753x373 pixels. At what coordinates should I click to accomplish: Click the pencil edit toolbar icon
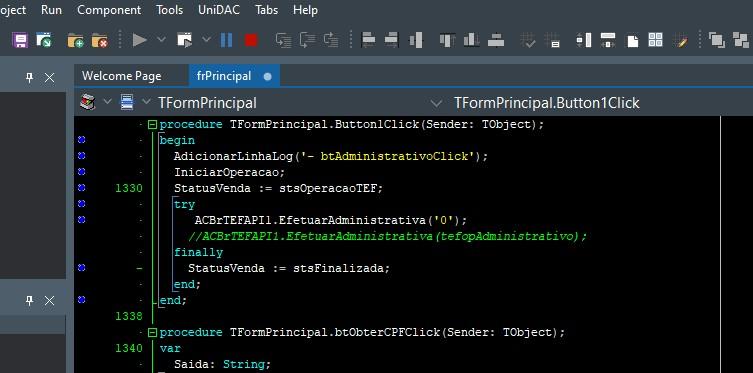680,41
